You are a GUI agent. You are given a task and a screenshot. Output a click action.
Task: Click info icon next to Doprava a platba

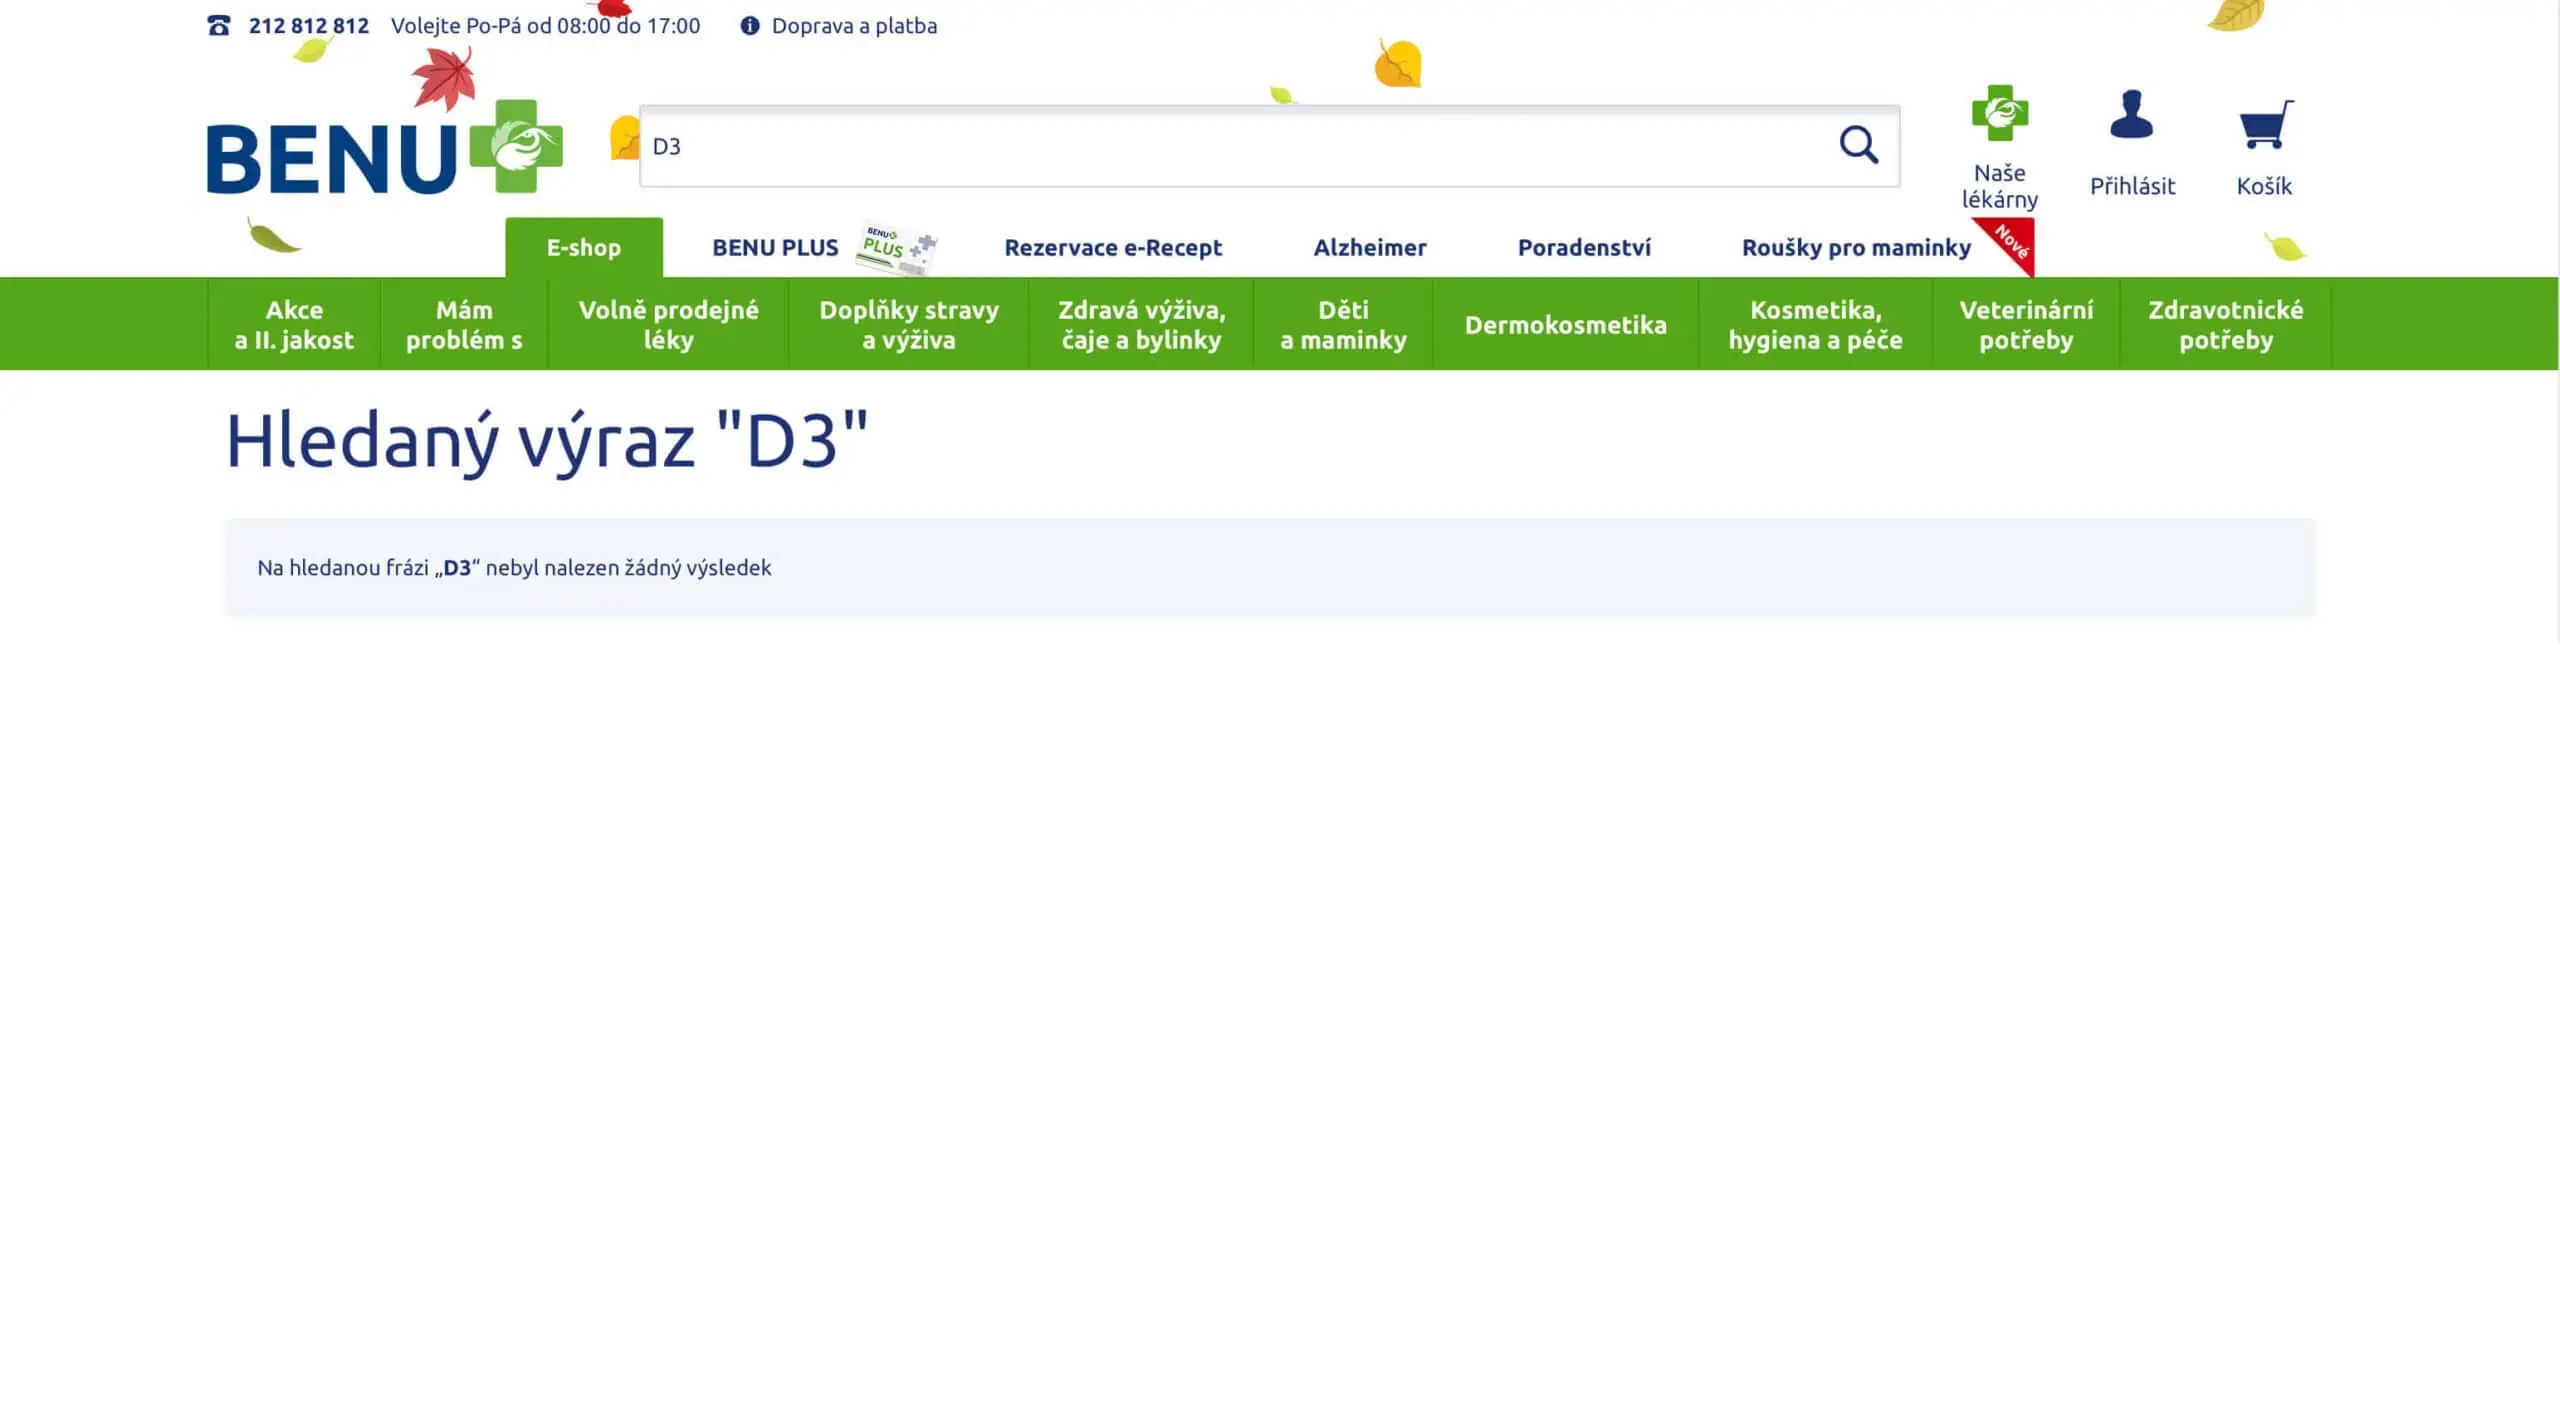click(x=749, y=26)
